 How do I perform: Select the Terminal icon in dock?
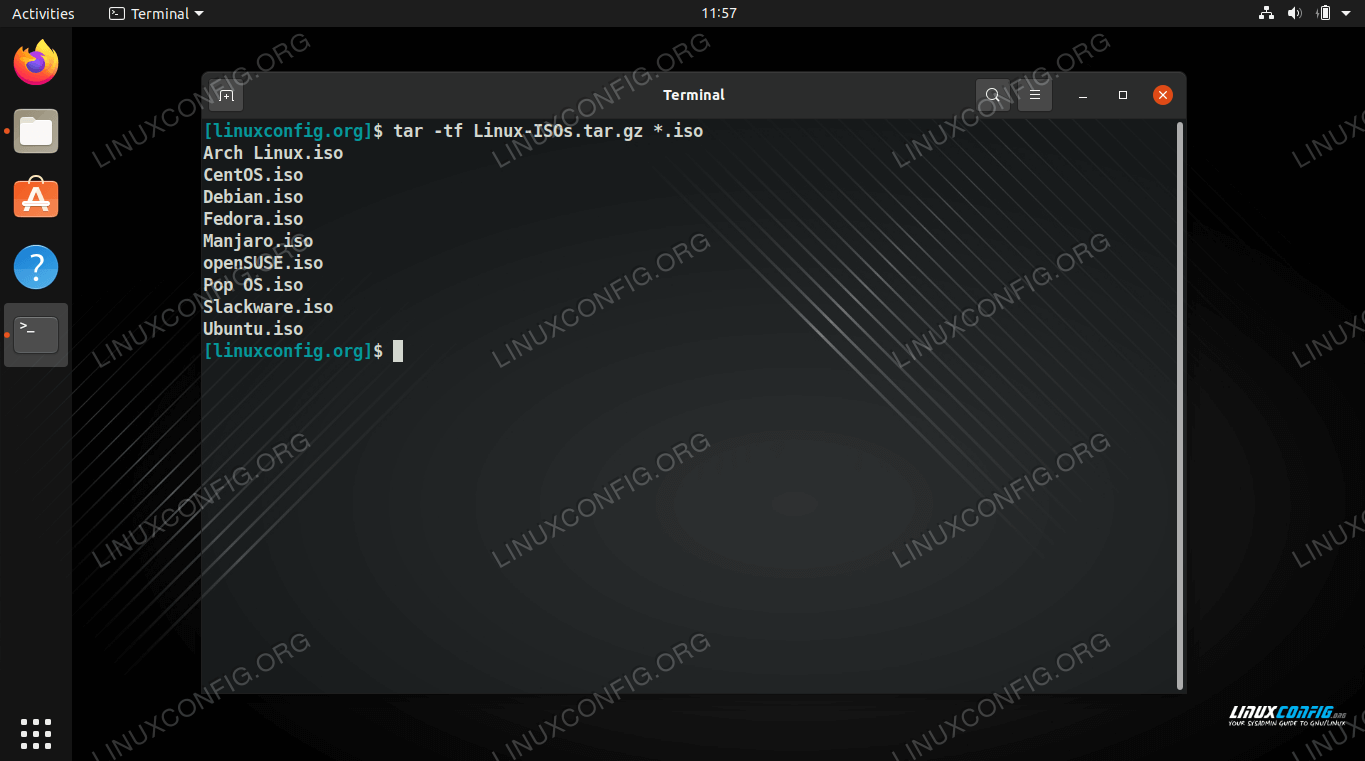point(36,335)
